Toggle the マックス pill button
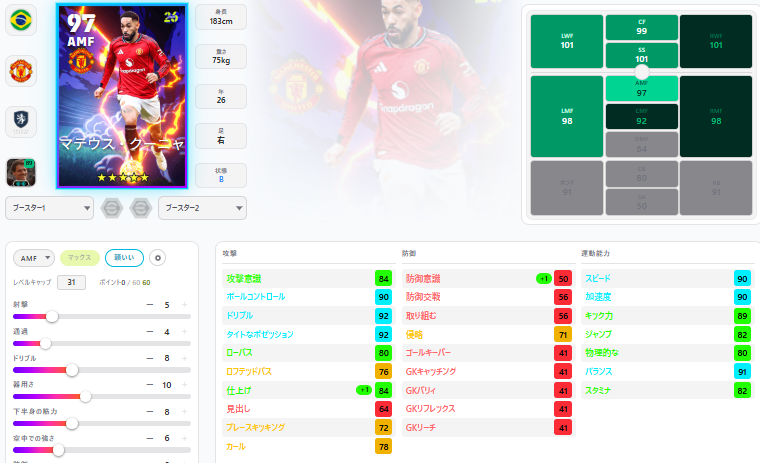This screenshot has height=463, width=760. click(x=79, y=258)
